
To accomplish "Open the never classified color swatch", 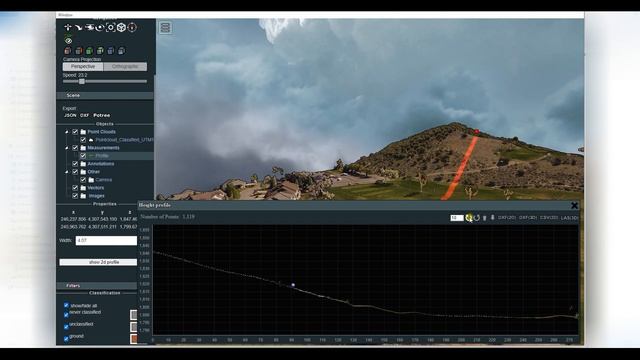I will point(133,315).
